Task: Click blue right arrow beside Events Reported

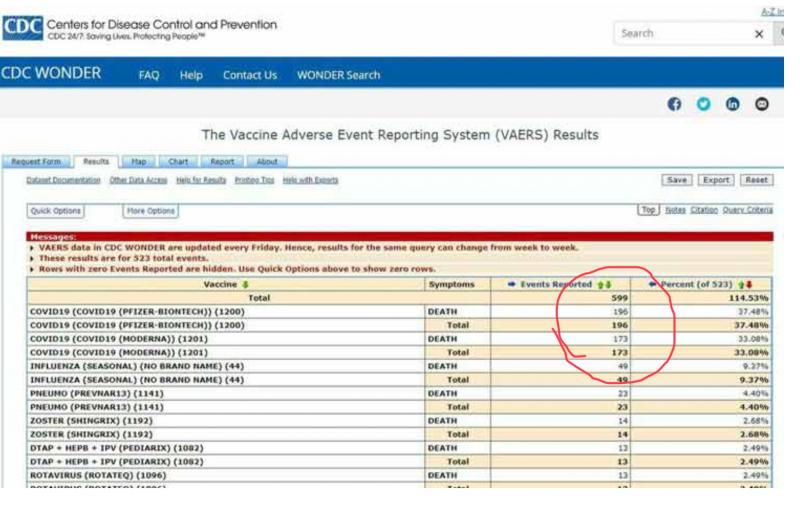Action: pyautogui.click(x=512, y=284)
